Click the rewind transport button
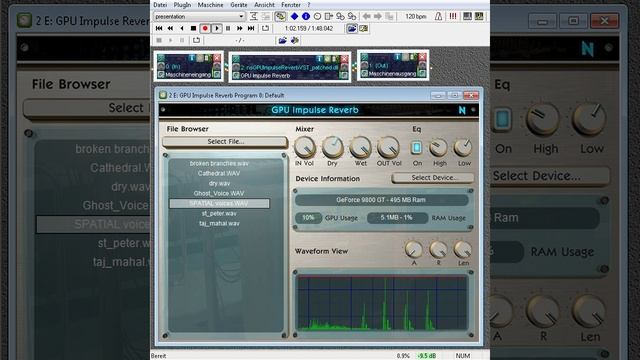 coord(170,28)
